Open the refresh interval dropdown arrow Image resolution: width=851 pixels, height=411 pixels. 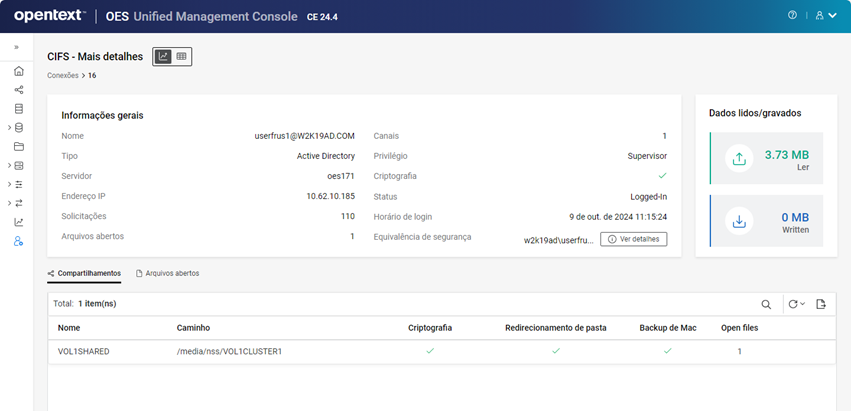pos(803,304)
